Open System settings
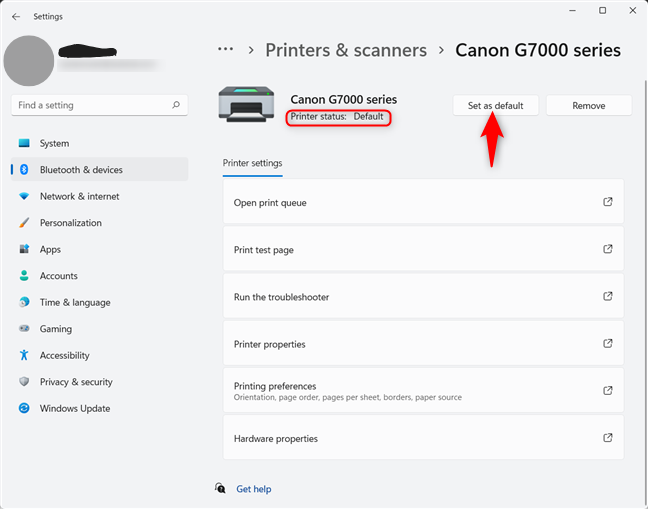 pyautogui.click(x=100, y=143)
